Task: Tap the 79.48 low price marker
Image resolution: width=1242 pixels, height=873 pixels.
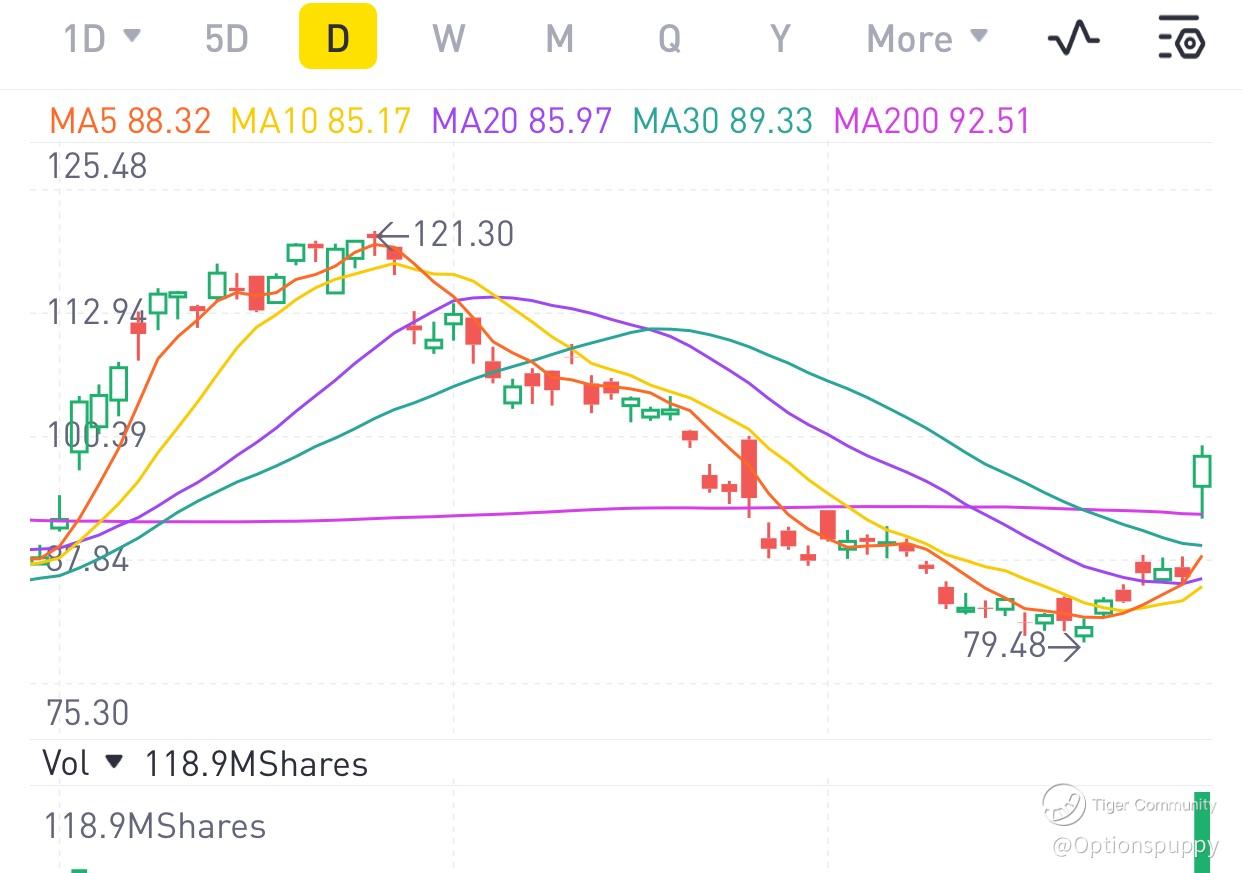Action: (1022, 646)
